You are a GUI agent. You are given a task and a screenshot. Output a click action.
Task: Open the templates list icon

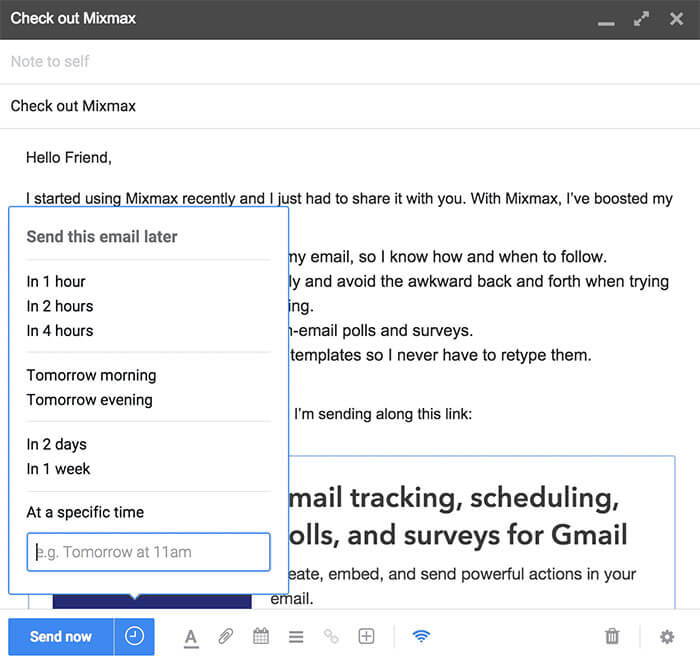296,637
